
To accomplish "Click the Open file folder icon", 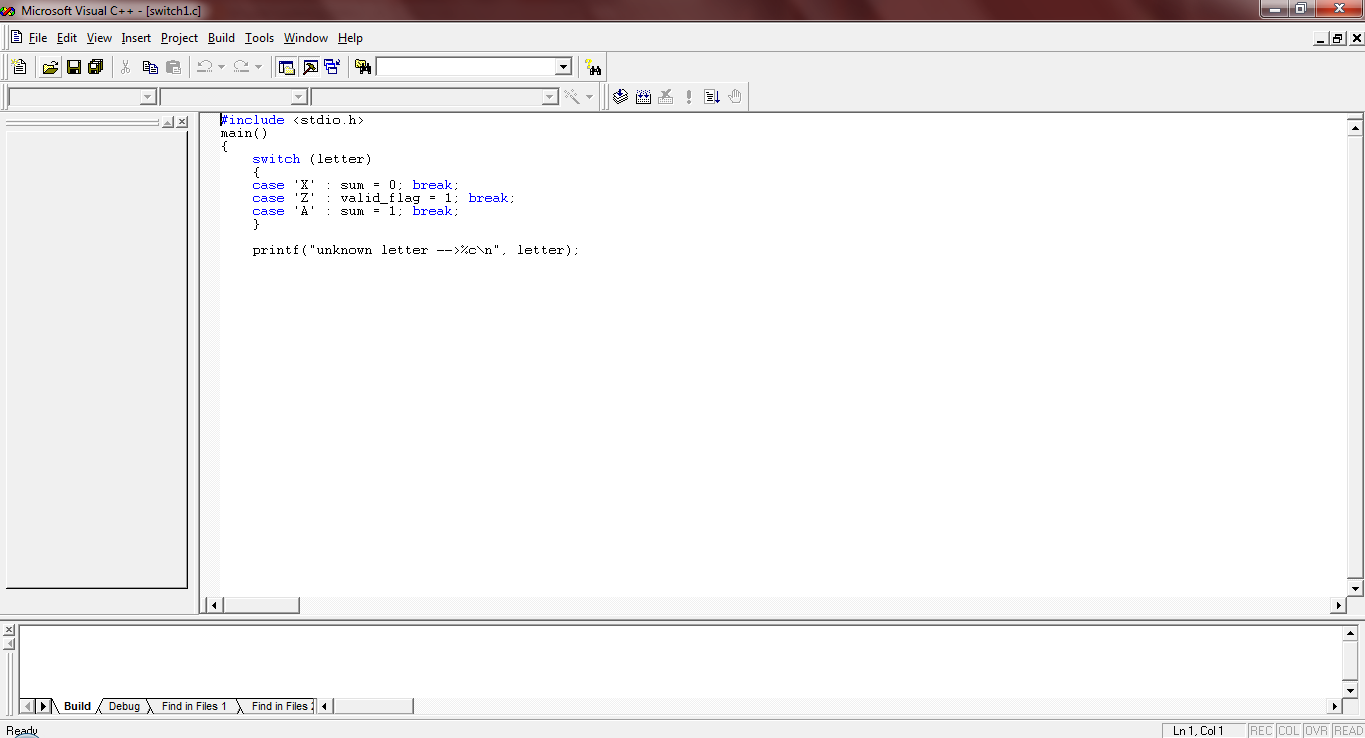I will tap(50, 67).
